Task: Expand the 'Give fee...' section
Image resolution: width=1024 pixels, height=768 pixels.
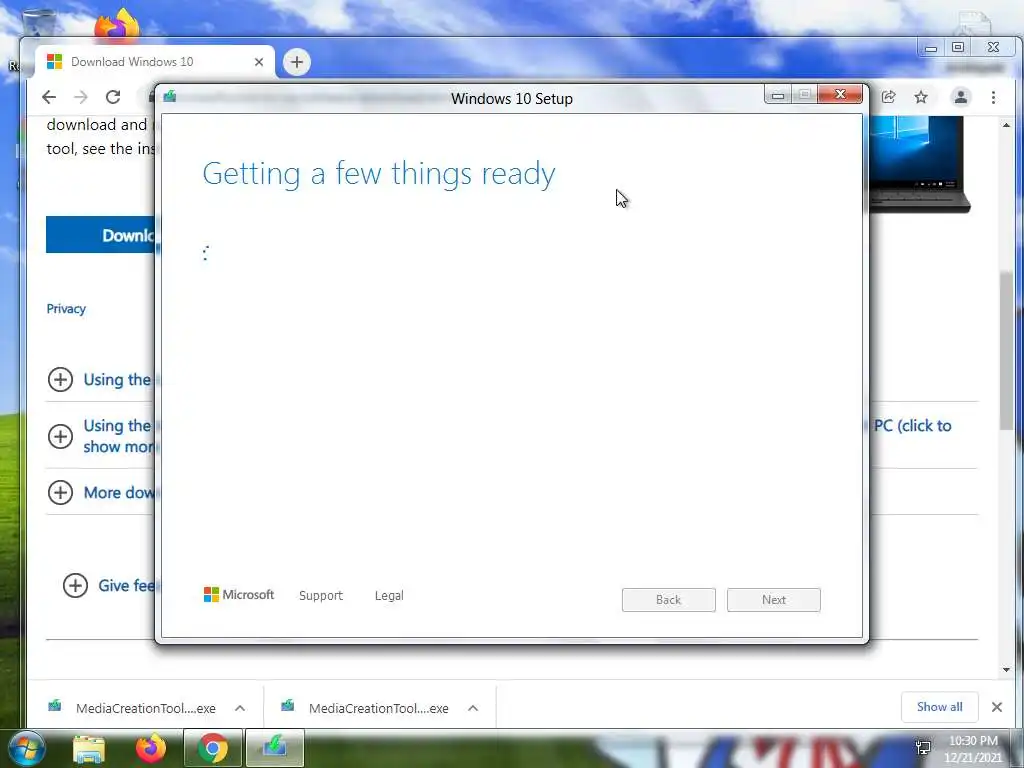Action: [x=75, y=586]
